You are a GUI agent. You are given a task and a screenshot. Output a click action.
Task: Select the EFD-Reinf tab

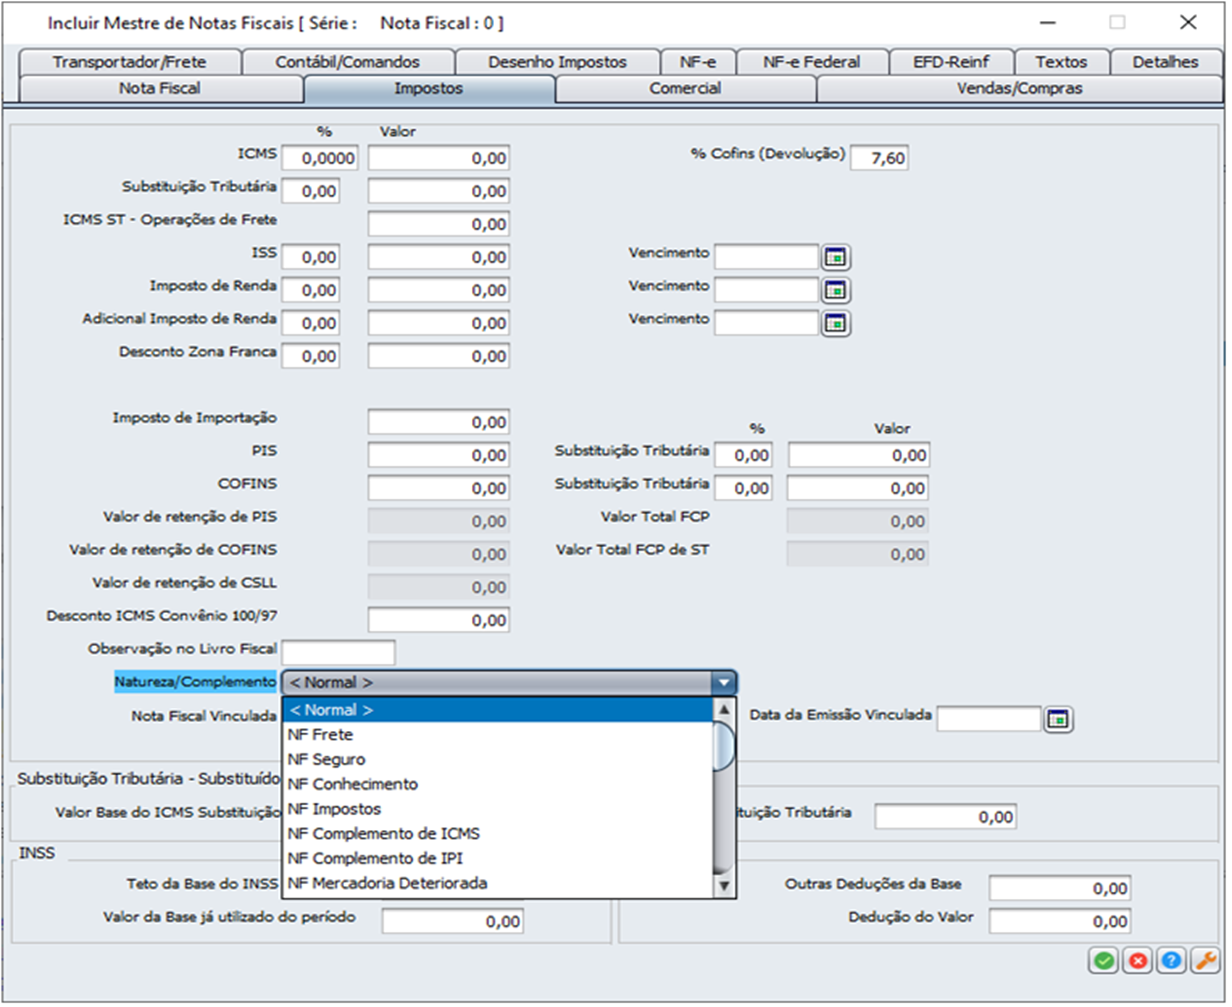[951, 62]
